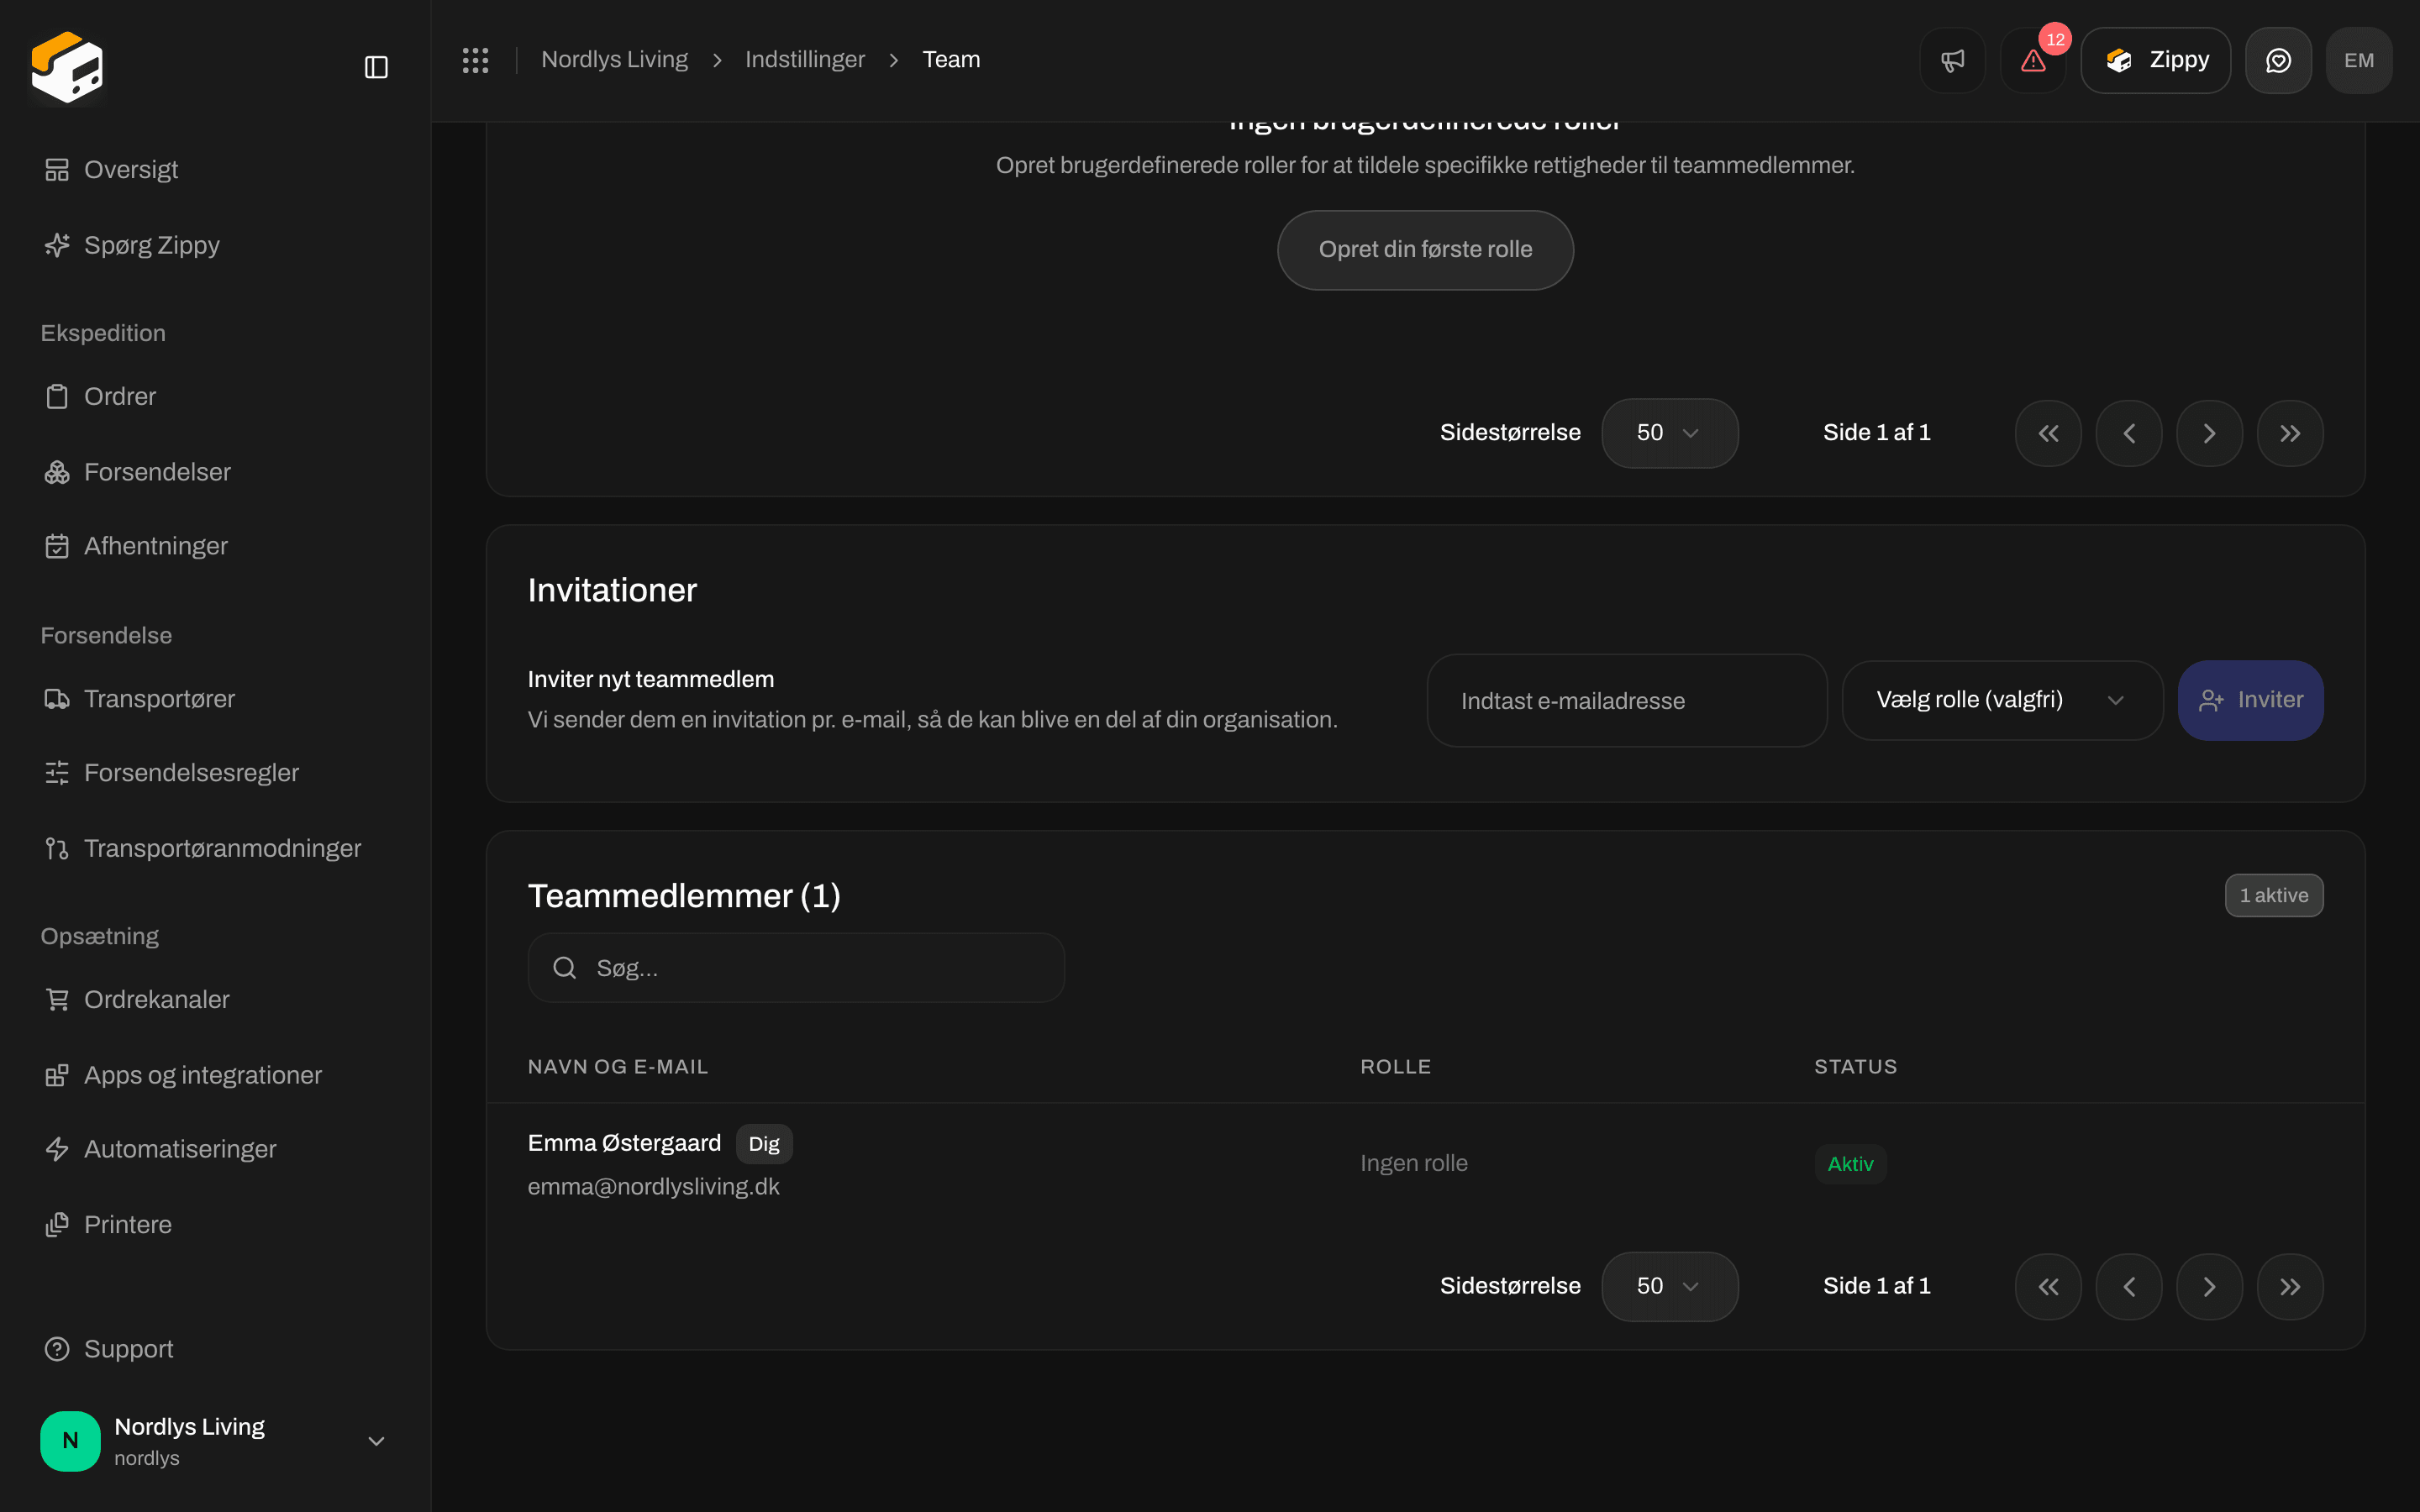Open Spørg Zippy in the sidebar
Image resolution: width=2420 pixels, height=1512 pixels.
point(215,245)
